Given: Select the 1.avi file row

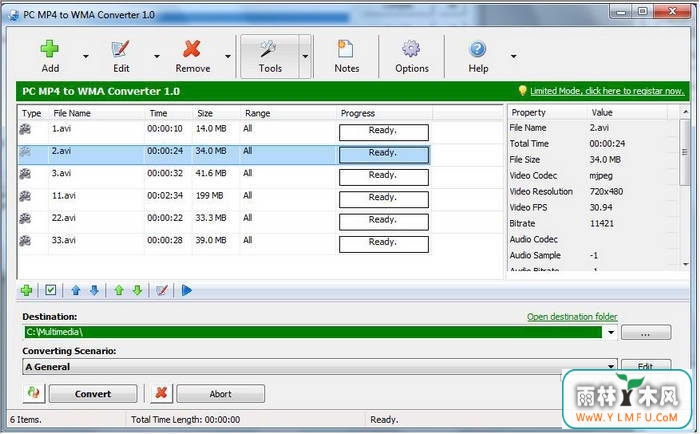Looking at the screenshot, I should [224, 132].
